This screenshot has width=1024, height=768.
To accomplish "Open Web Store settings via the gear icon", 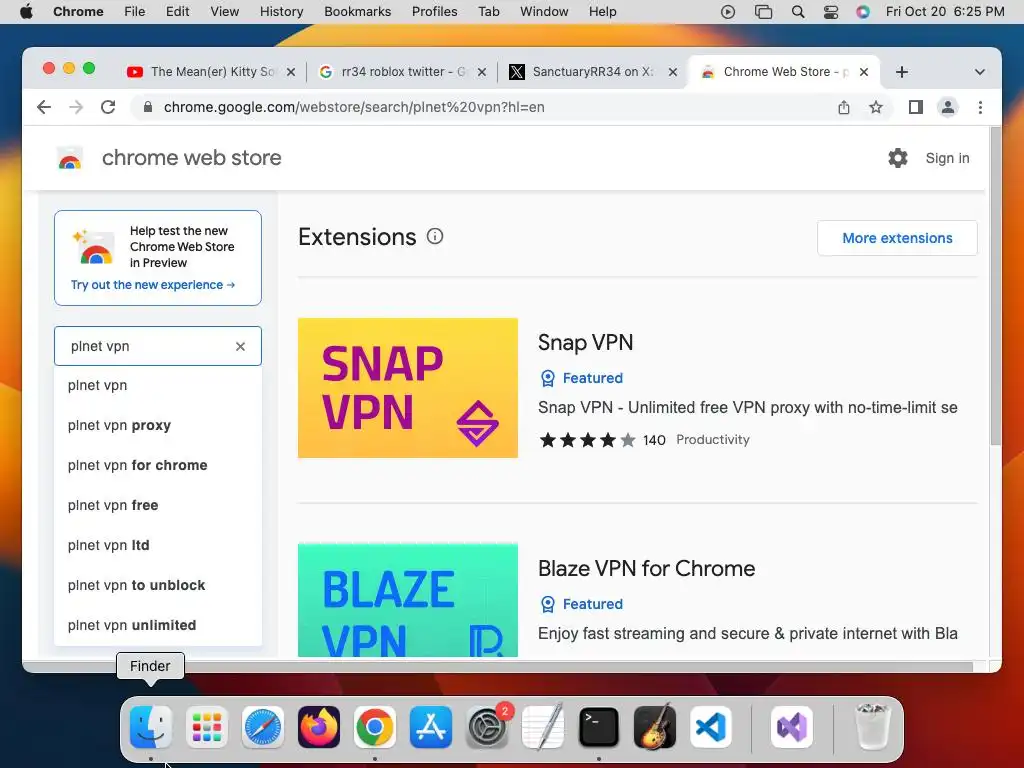I will 898,158.
